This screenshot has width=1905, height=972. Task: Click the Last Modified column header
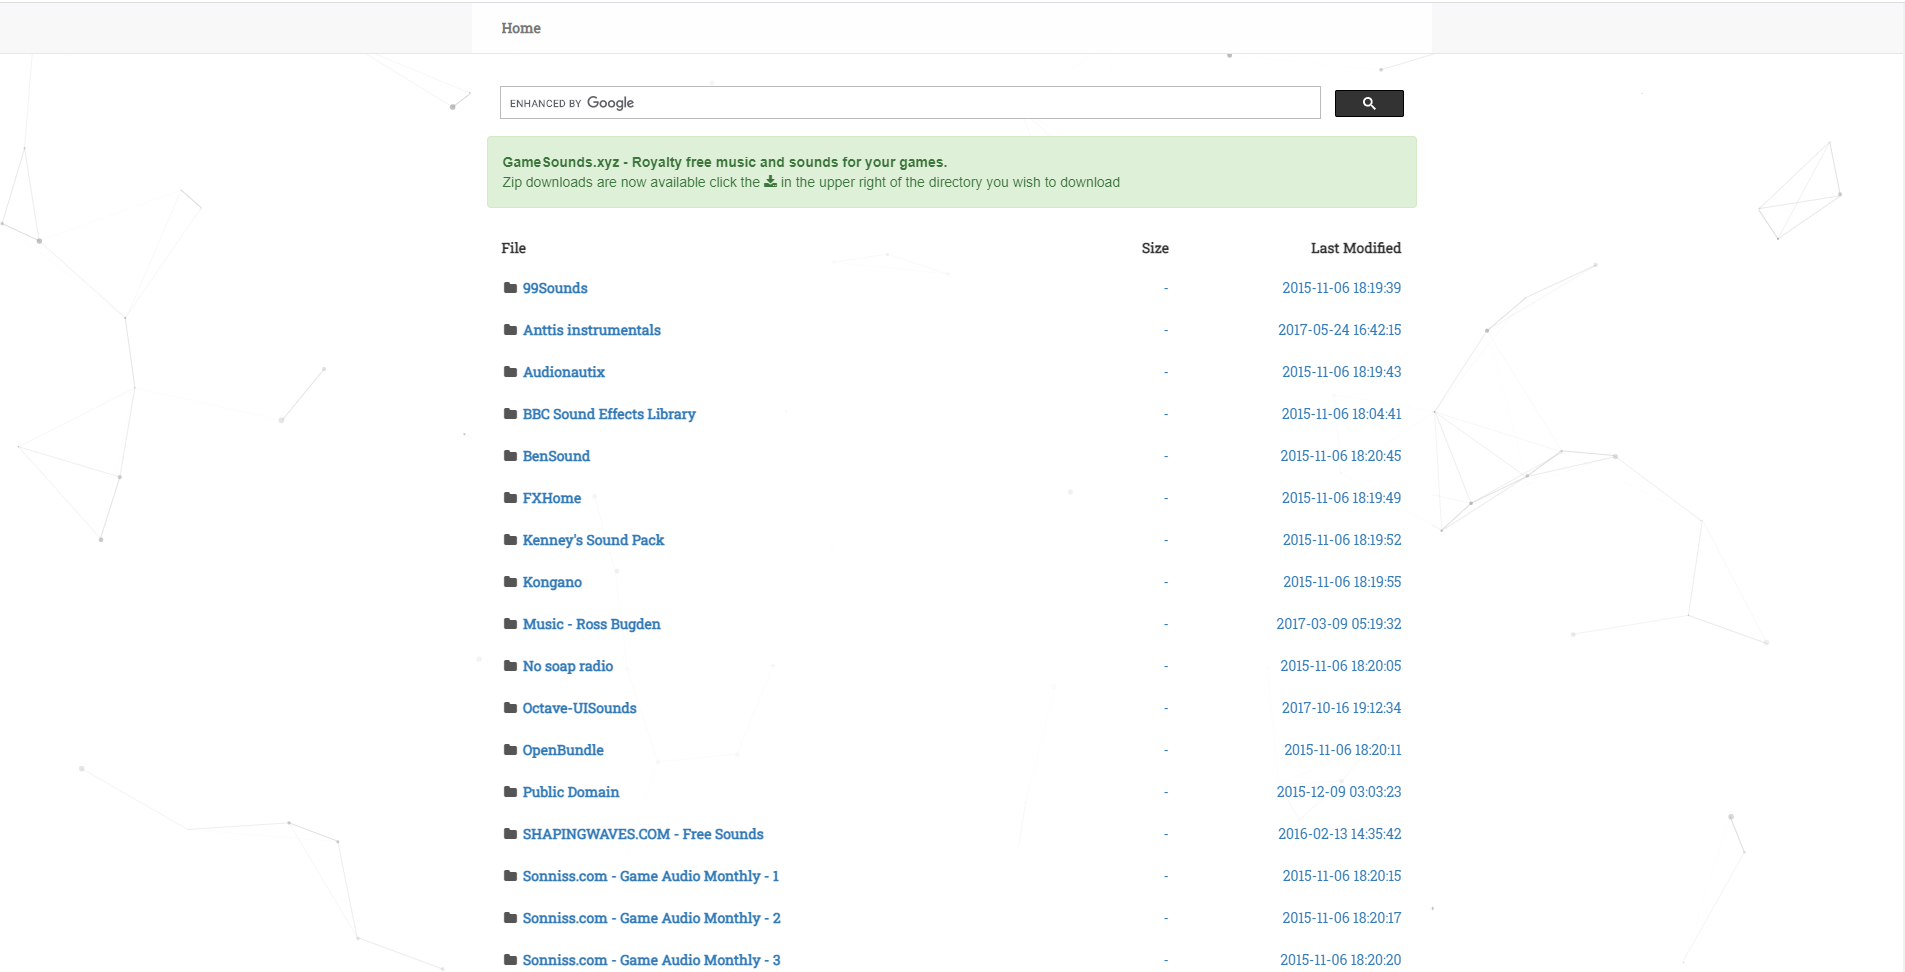point(1356,248)
